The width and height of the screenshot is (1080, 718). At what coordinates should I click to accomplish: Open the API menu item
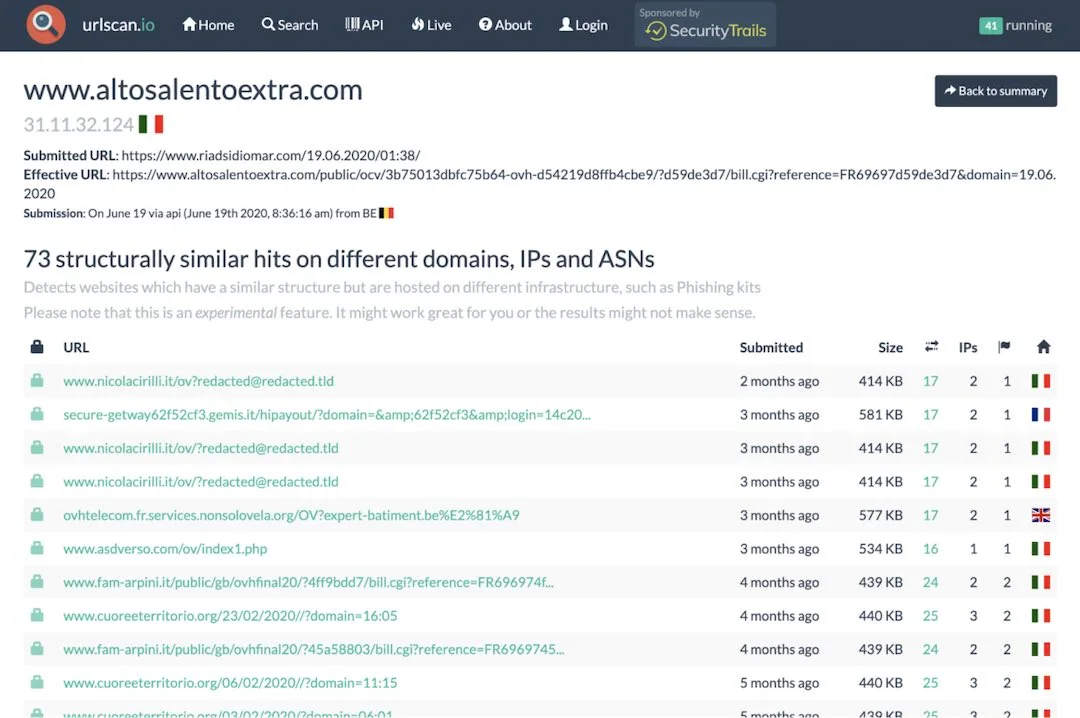[x=364, y=25]
